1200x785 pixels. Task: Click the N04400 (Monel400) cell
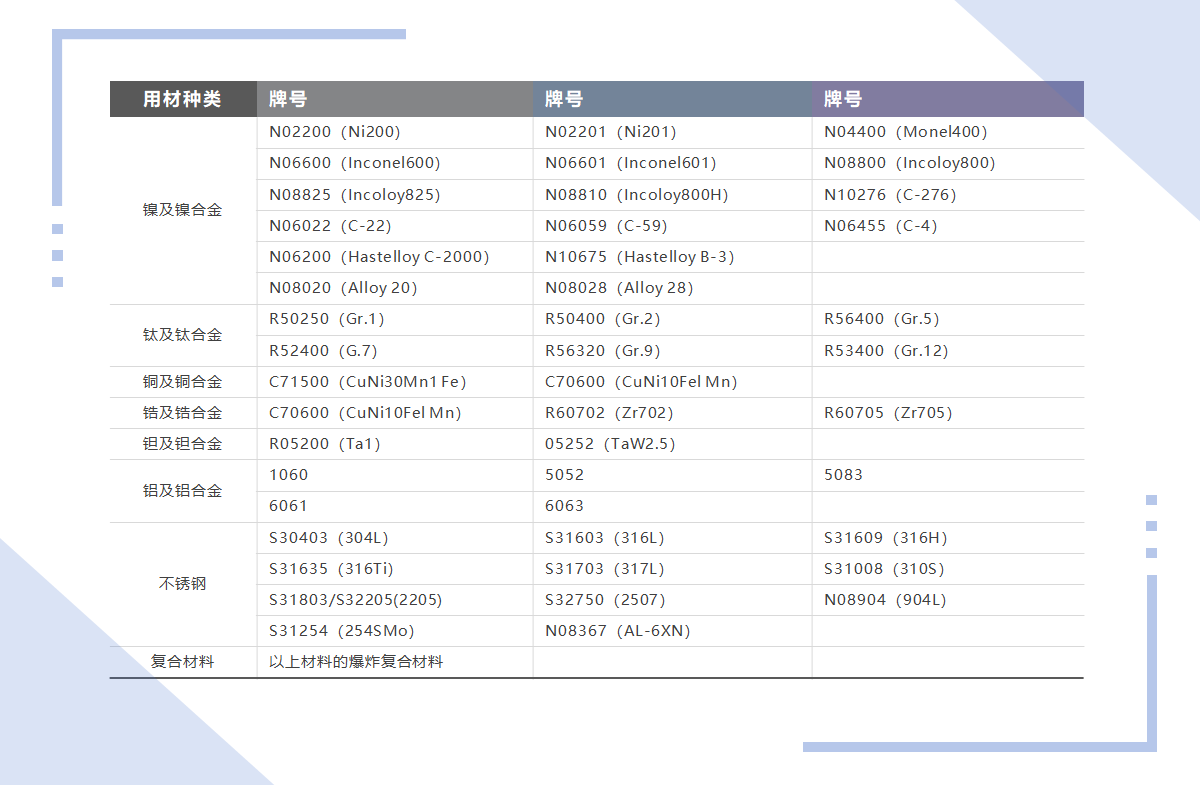click(x=948, y=132)
